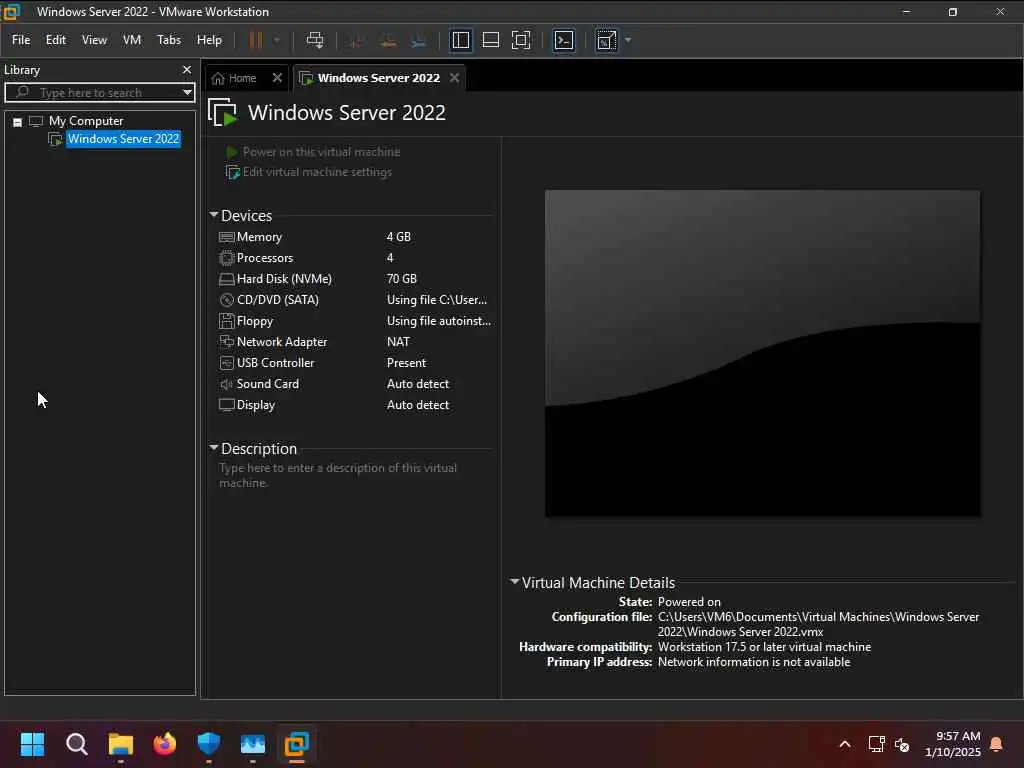The height and width of the screenshot is (768, 1024).
Task: Click Power on this virtual machine
Action: 321,152
